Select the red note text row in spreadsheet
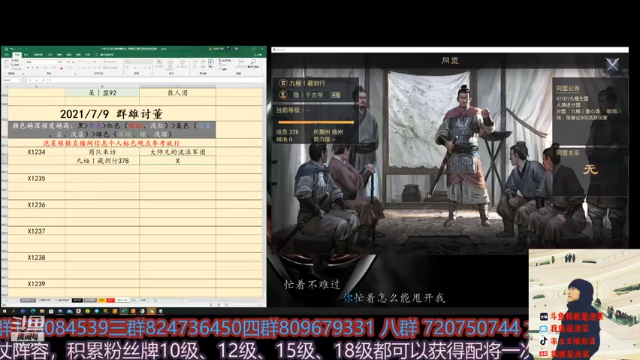The width and height of the screenshot is (640, 360). tap(112, 143)
